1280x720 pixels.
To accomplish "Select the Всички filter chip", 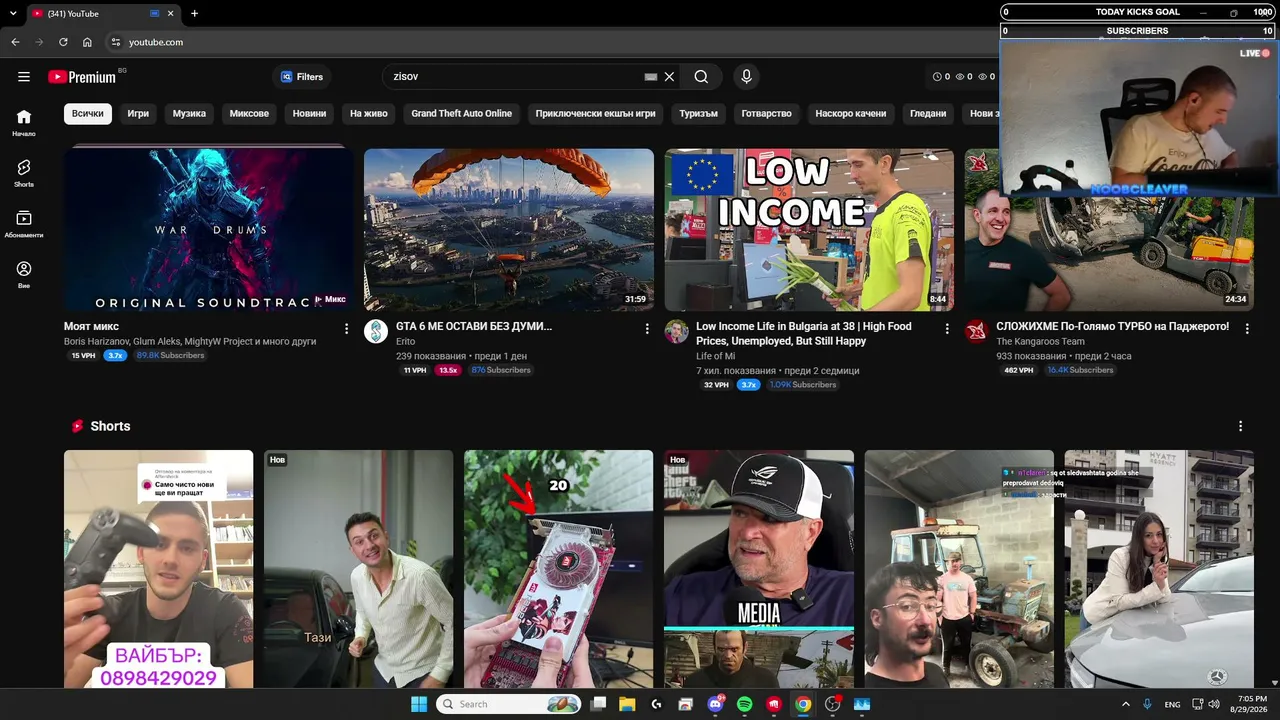I will (88, 114).
